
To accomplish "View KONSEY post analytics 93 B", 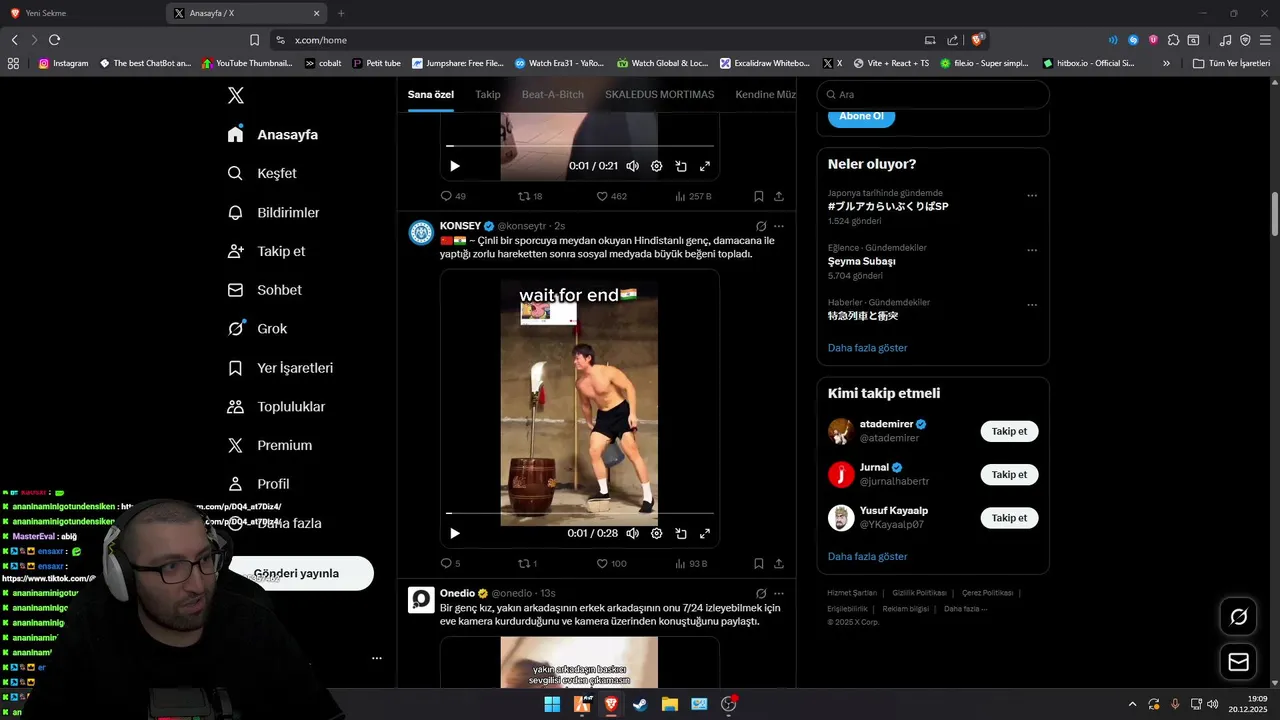I will click(x=692, y=564).
